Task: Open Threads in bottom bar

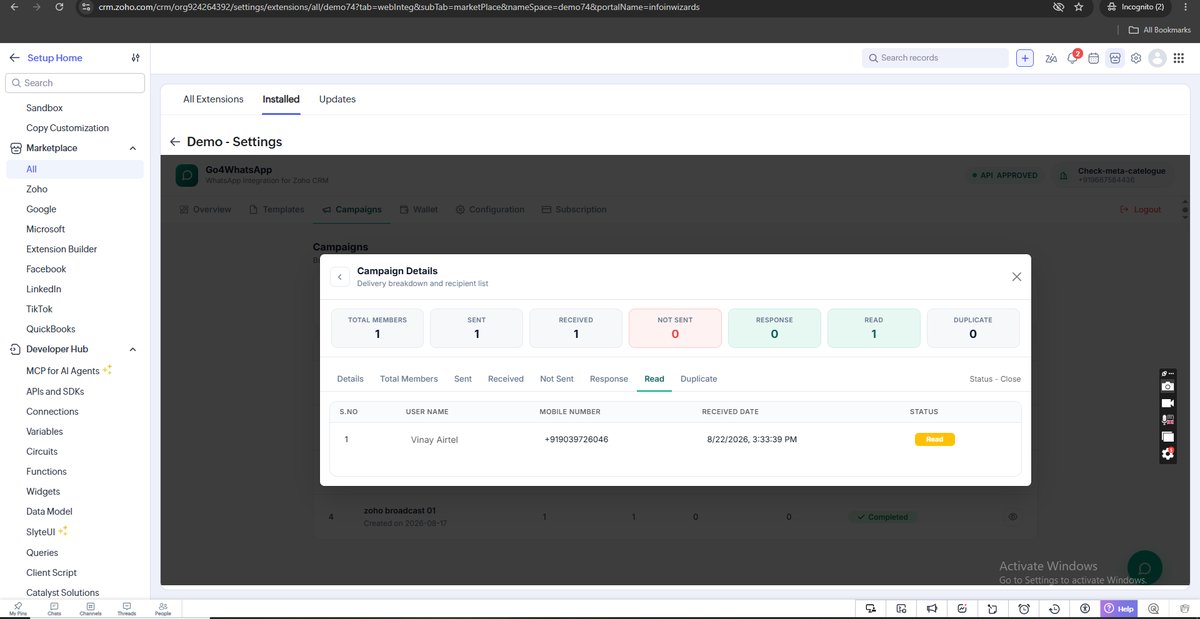Action: click(126, 608)
